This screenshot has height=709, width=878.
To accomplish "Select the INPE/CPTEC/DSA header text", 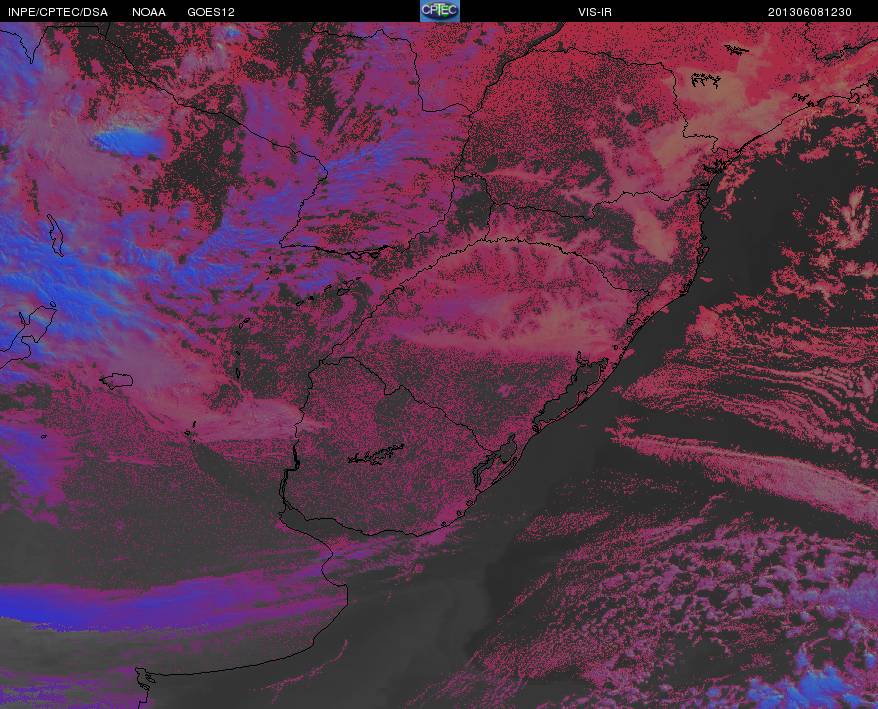I will pyautogui.click(x=58, y=12).
